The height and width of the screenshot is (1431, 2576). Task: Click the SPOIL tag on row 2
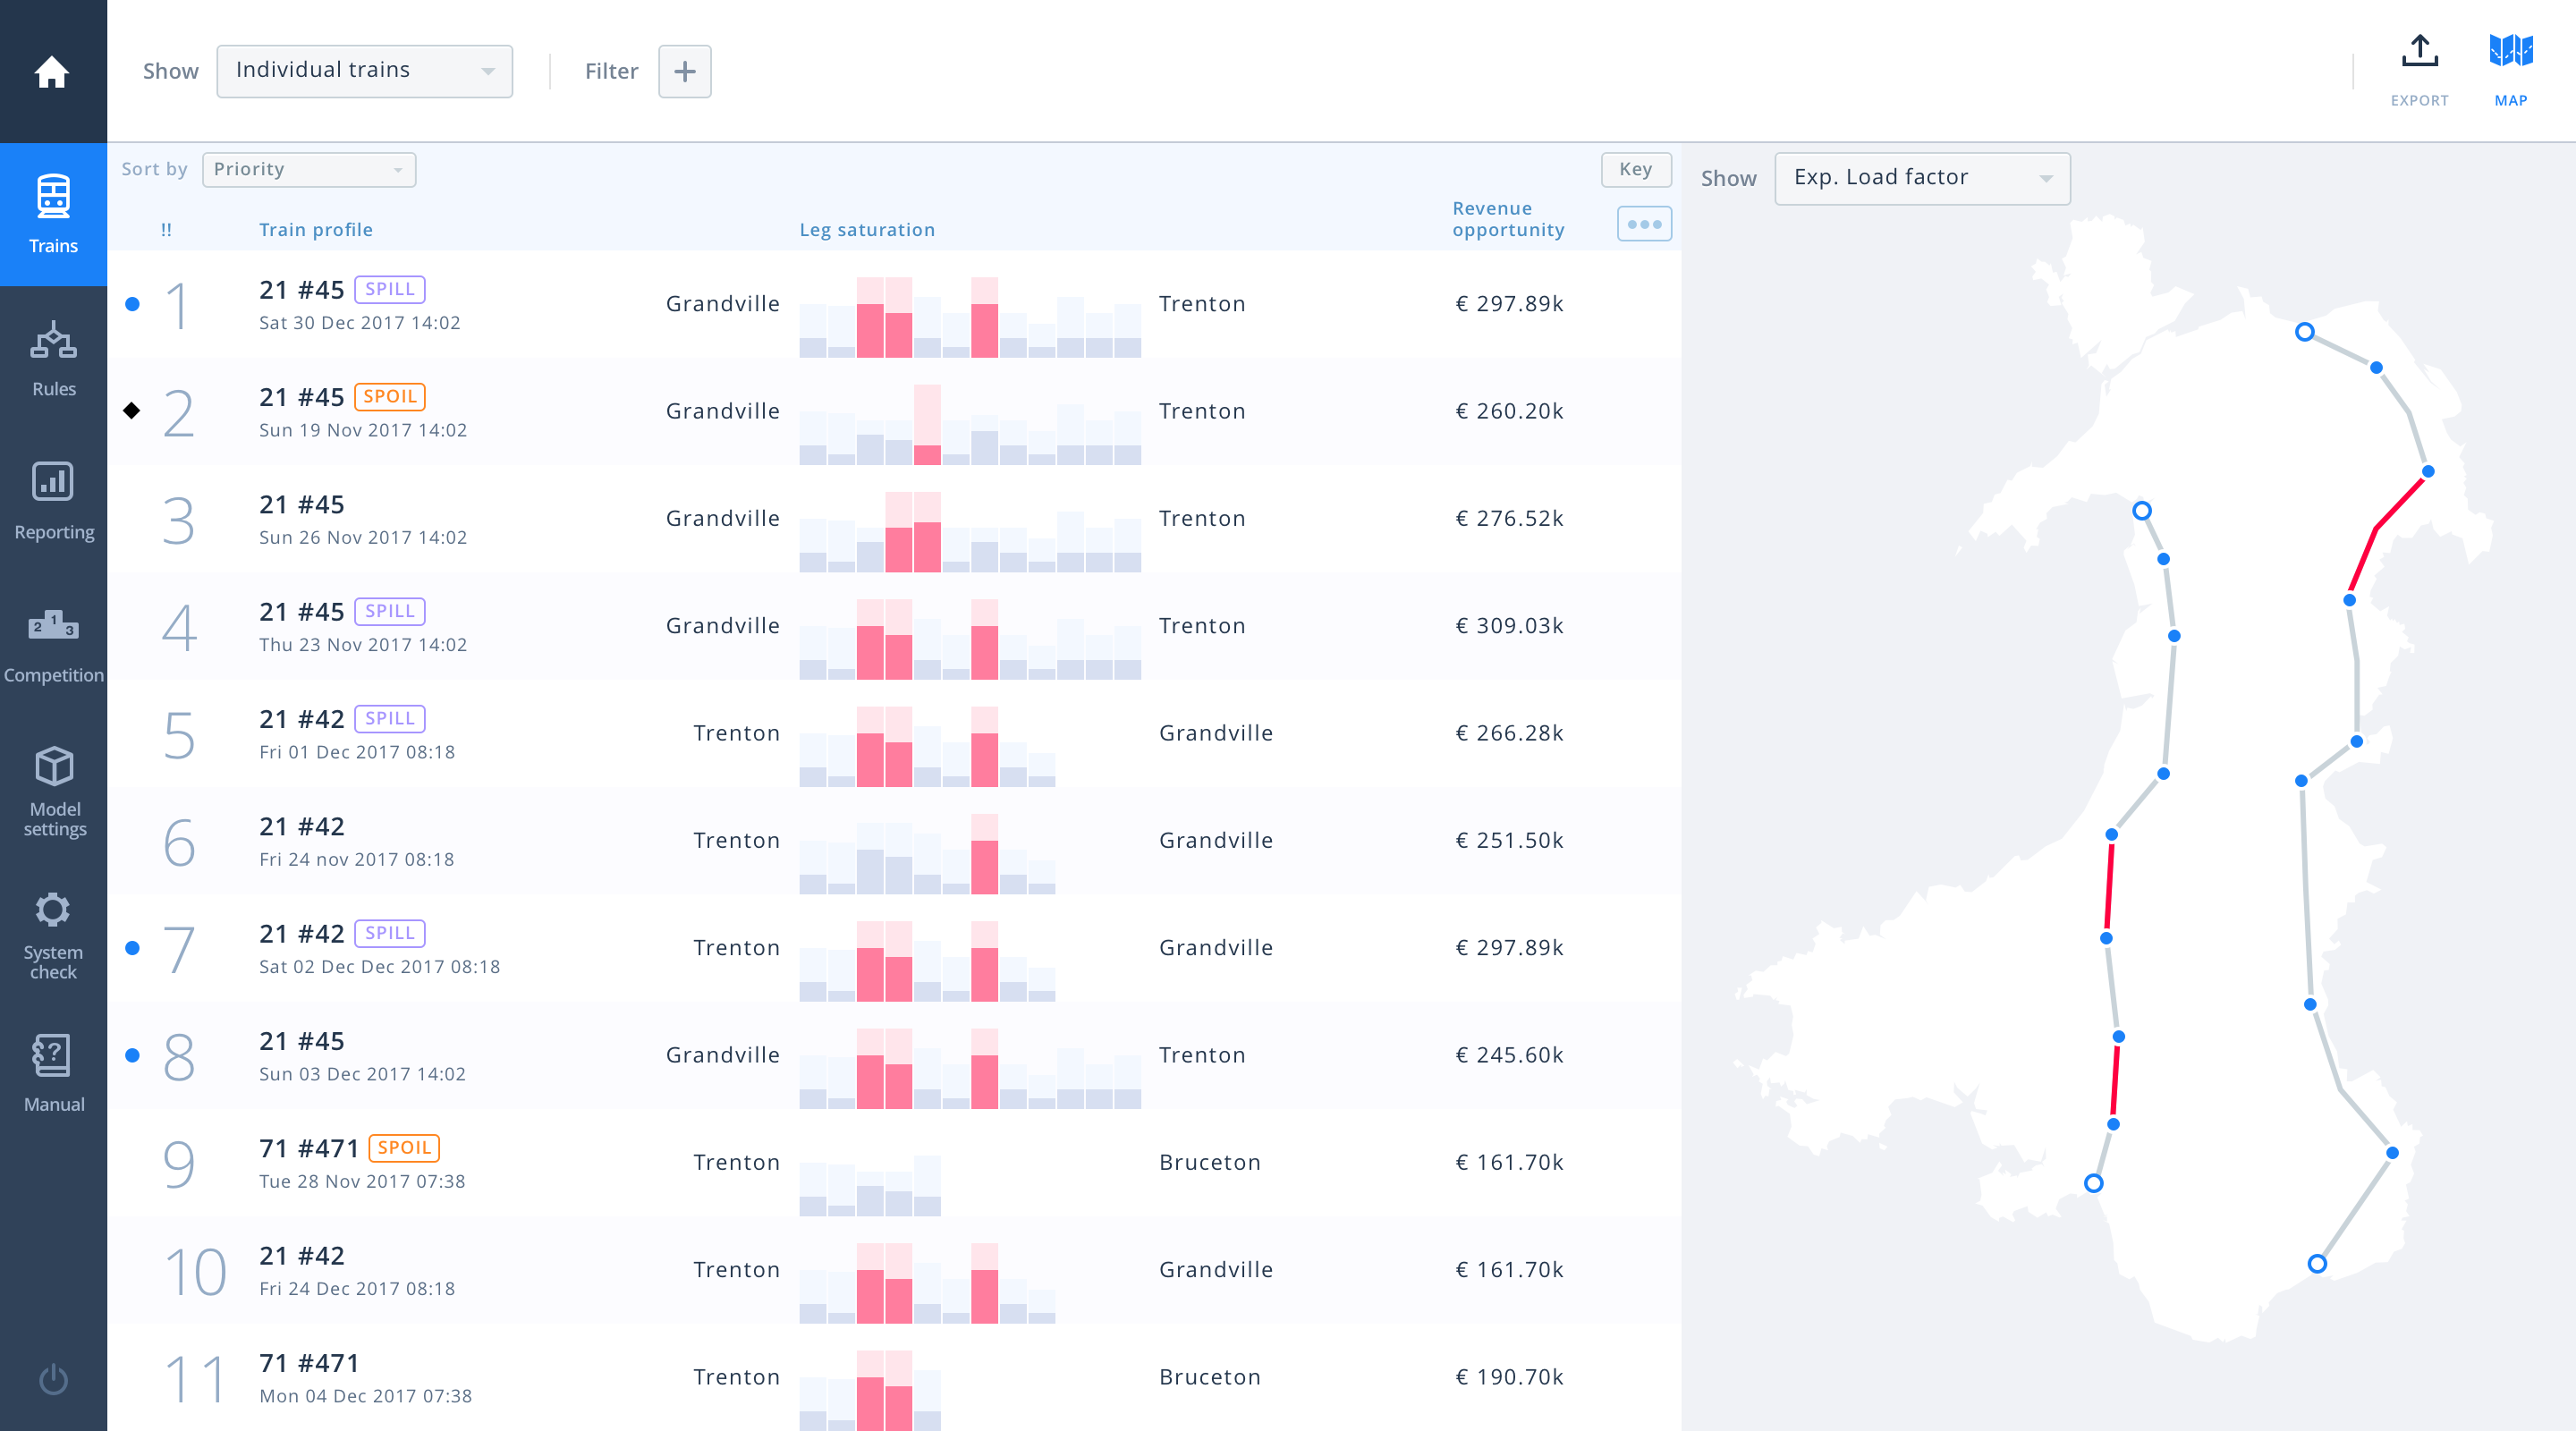coord(390,396)
